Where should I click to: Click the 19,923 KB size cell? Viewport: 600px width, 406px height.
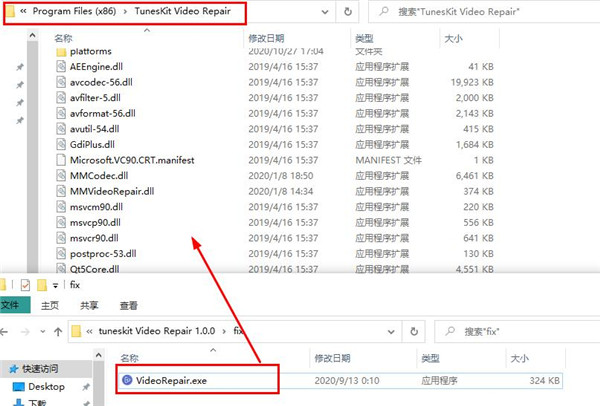pyautogui.click(x=472, y=82)
